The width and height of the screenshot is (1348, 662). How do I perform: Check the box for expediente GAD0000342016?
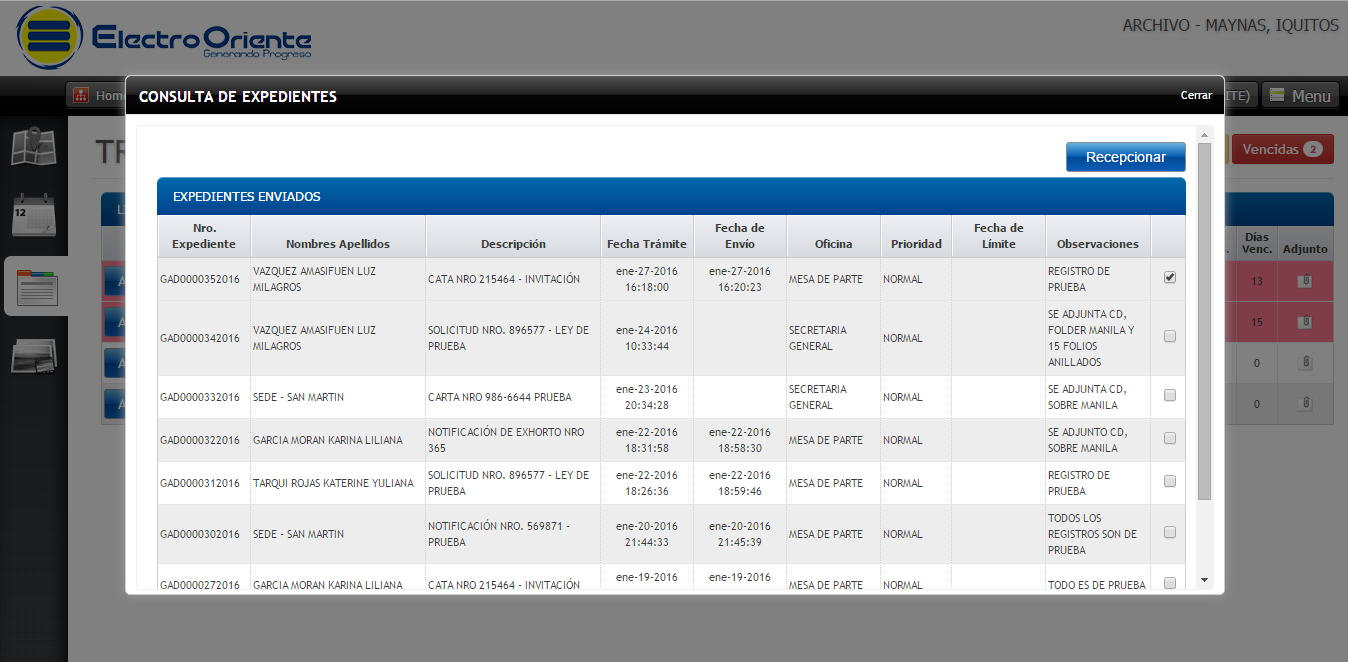1169,337
